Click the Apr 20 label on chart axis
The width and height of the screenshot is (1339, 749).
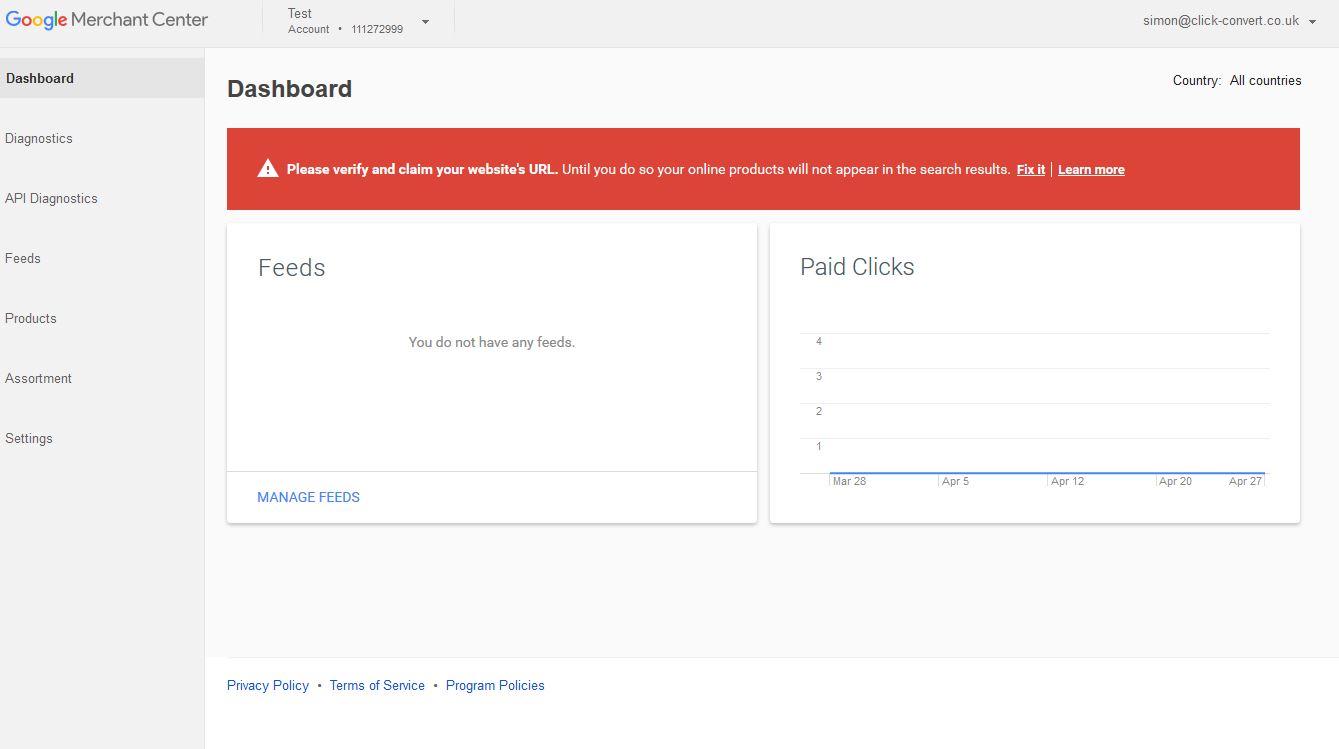click(x=1175, y=482)
